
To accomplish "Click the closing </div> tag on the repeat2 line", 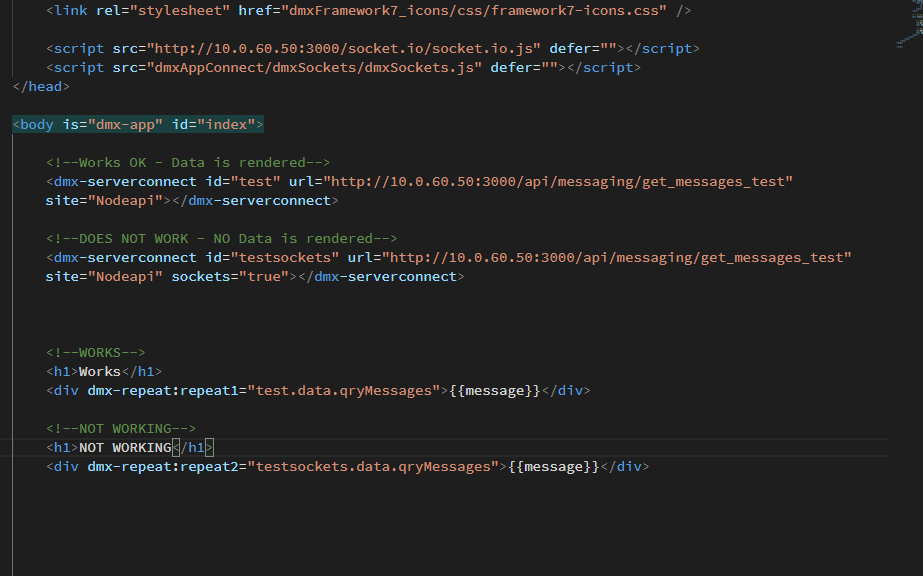I will [625, 467].
